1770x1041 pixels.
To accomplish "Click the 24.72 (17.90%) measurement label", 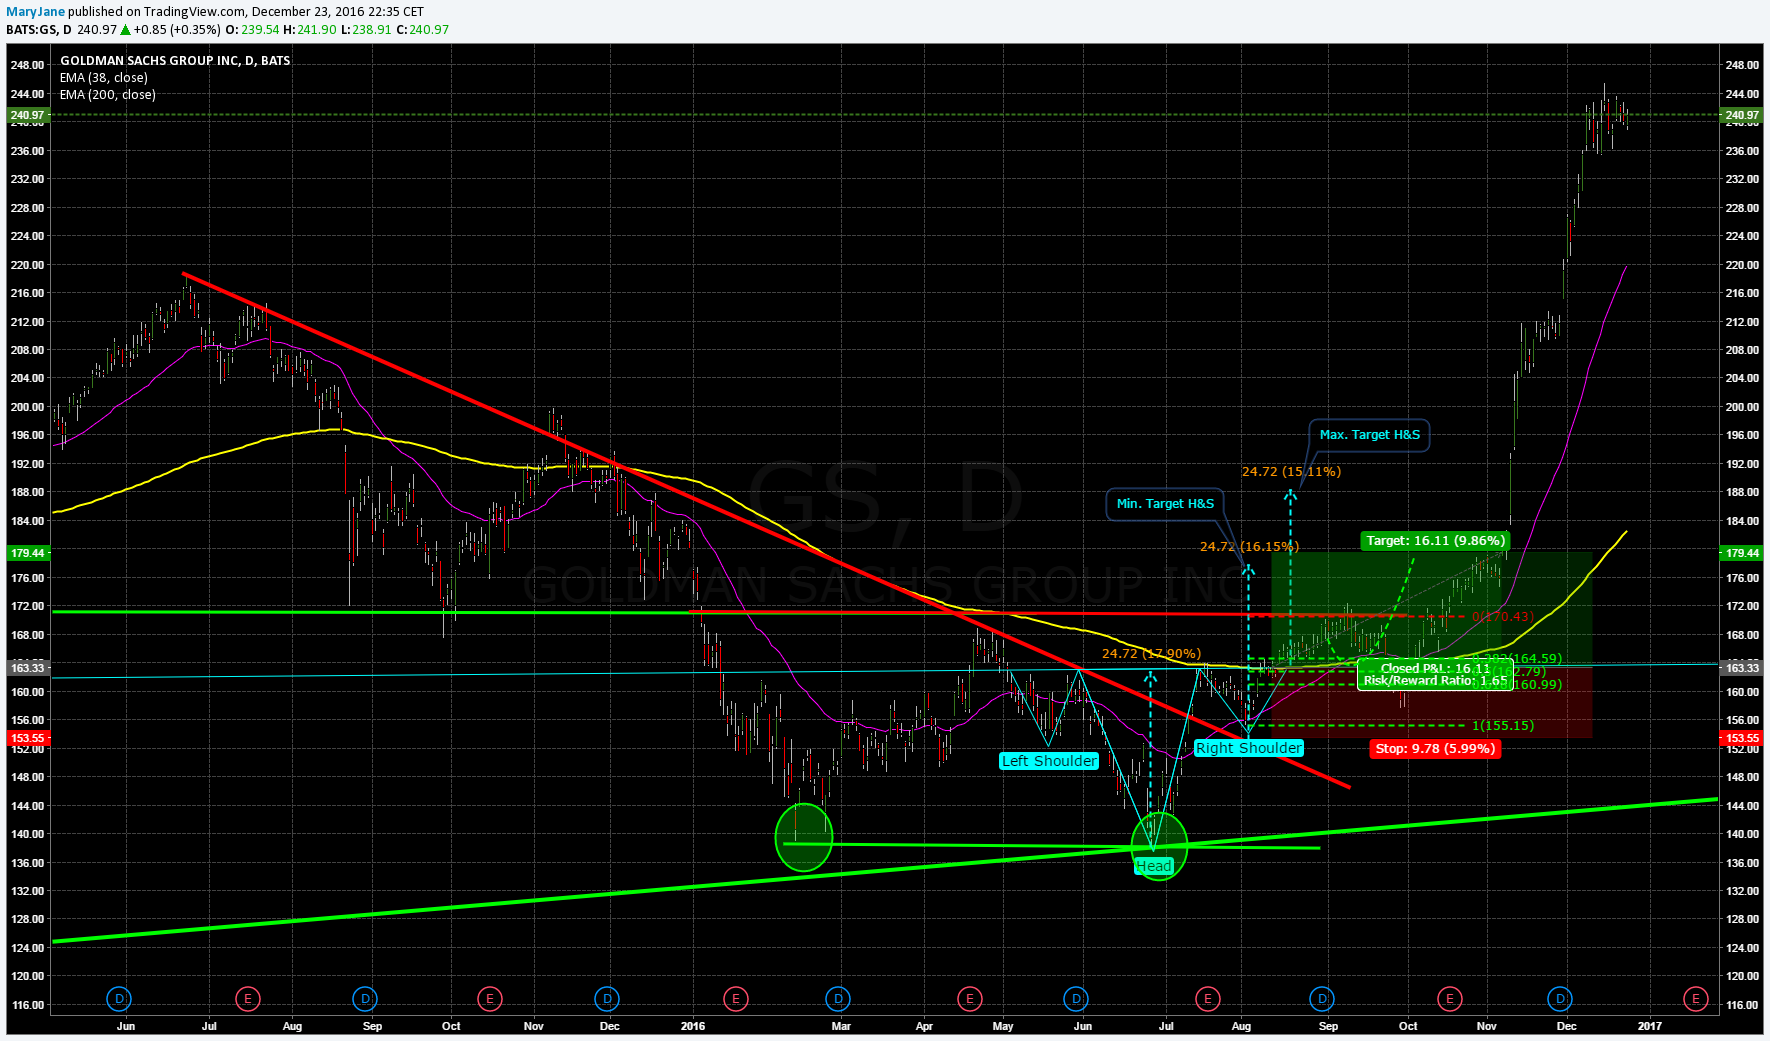I will click(1151, 654).
